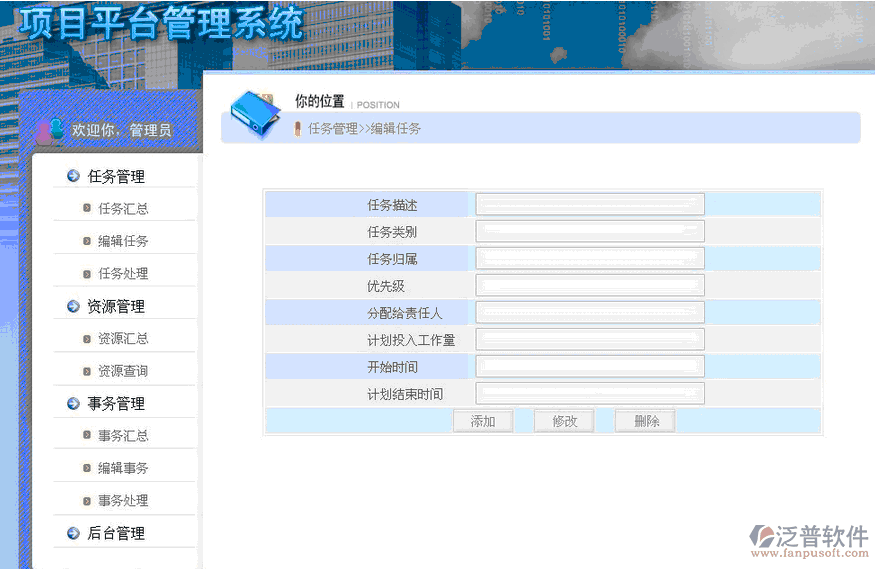Go to 资源汇总 page
Viewport: 879px width, 569px height.
pos(123,339)
